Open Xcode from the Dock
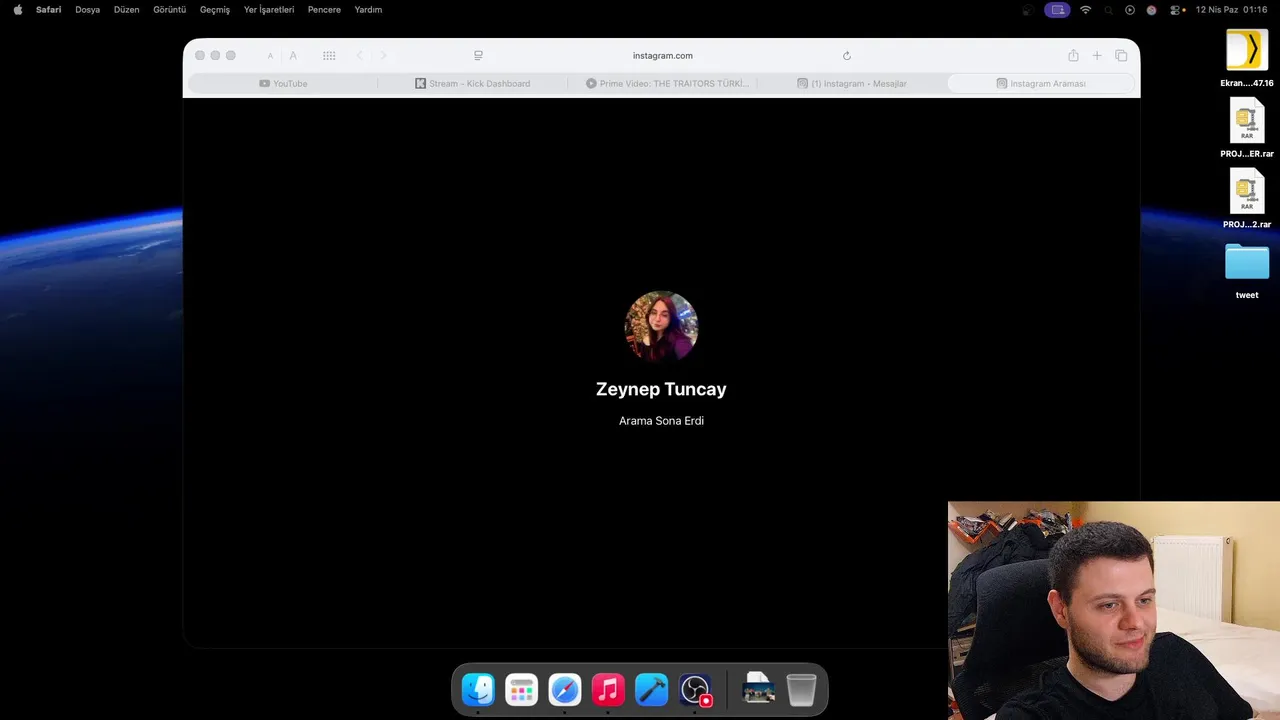This screenshot has width=1280, height=720. point(651,689)
